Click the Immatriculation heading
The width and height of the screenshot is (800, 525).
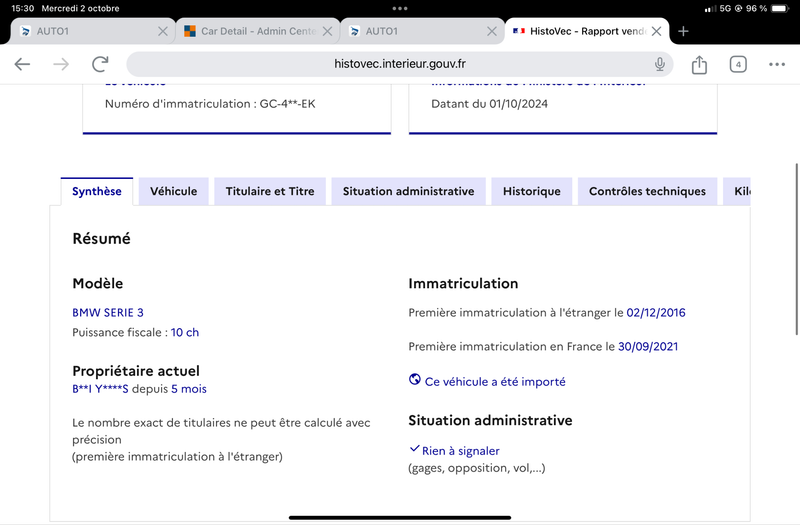tap(463, 283)
